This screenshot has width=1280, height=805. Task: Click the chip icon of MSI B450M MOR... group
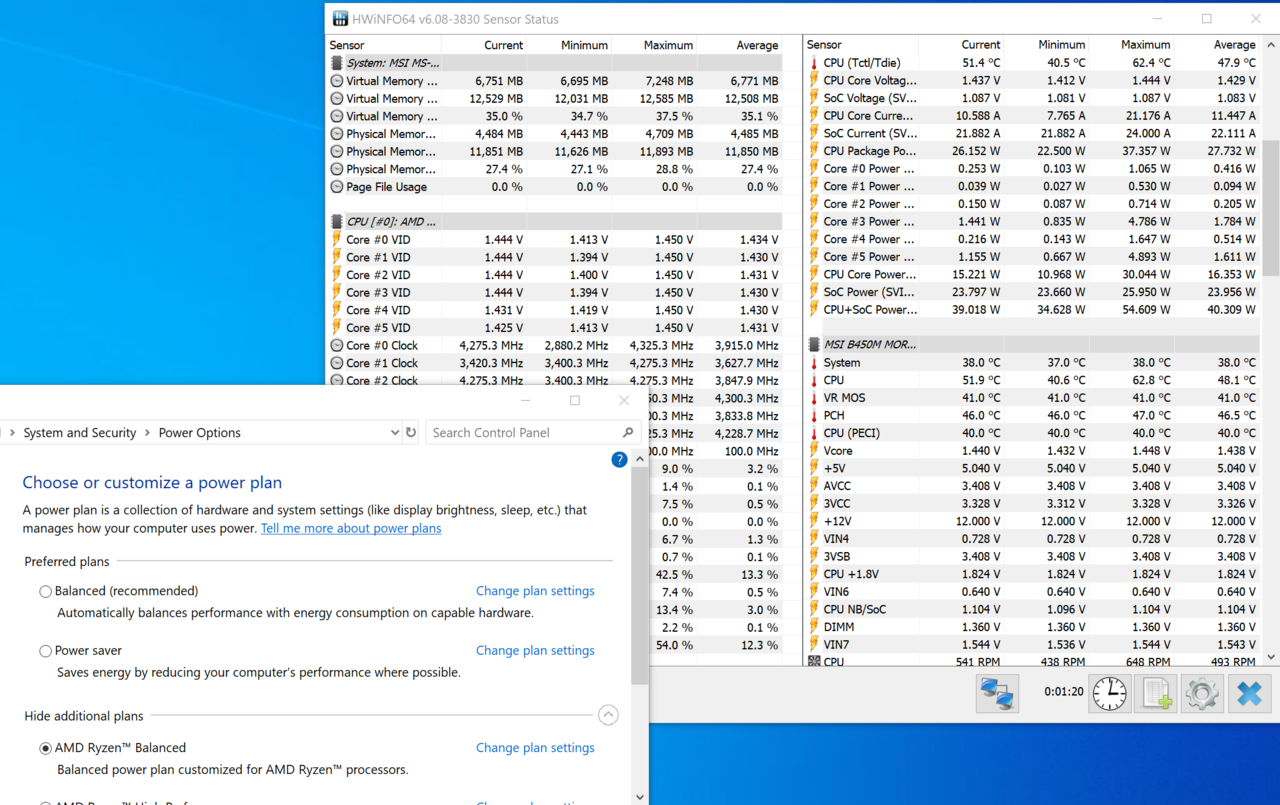pyautogui.click(x=814, y=345)
